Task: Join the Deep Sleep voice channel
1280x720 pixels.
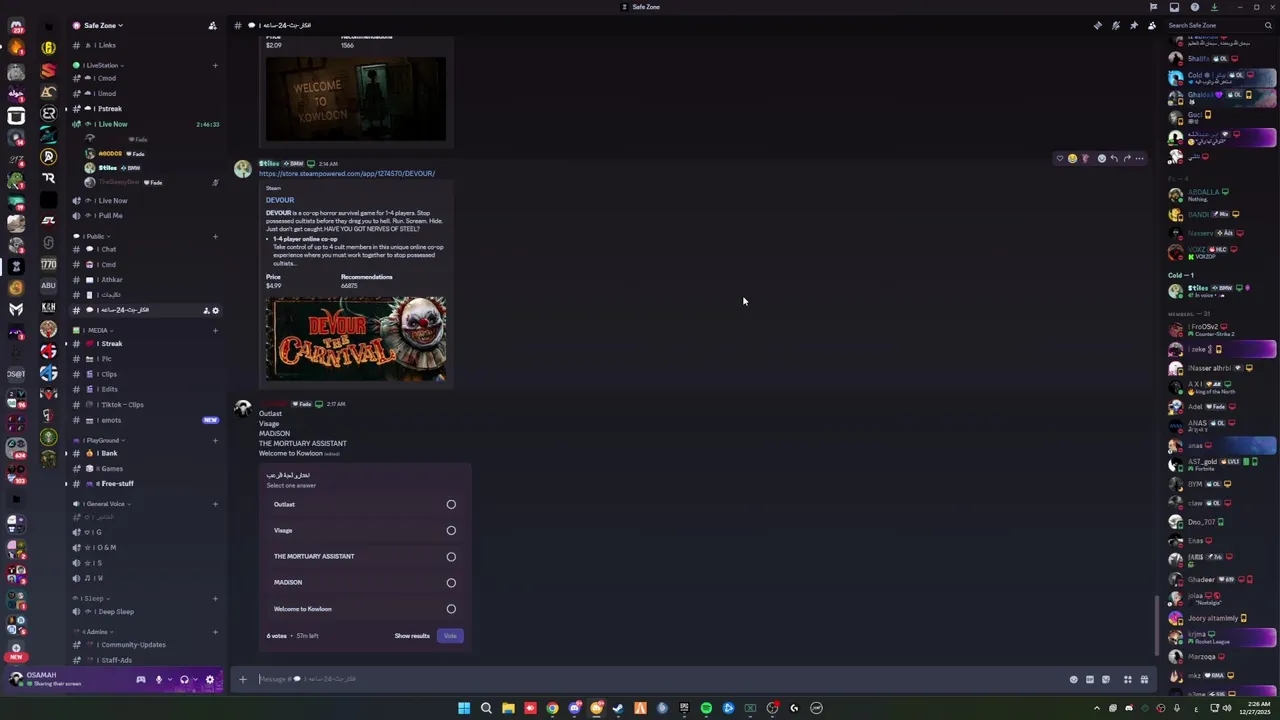Action: (146, 612)
